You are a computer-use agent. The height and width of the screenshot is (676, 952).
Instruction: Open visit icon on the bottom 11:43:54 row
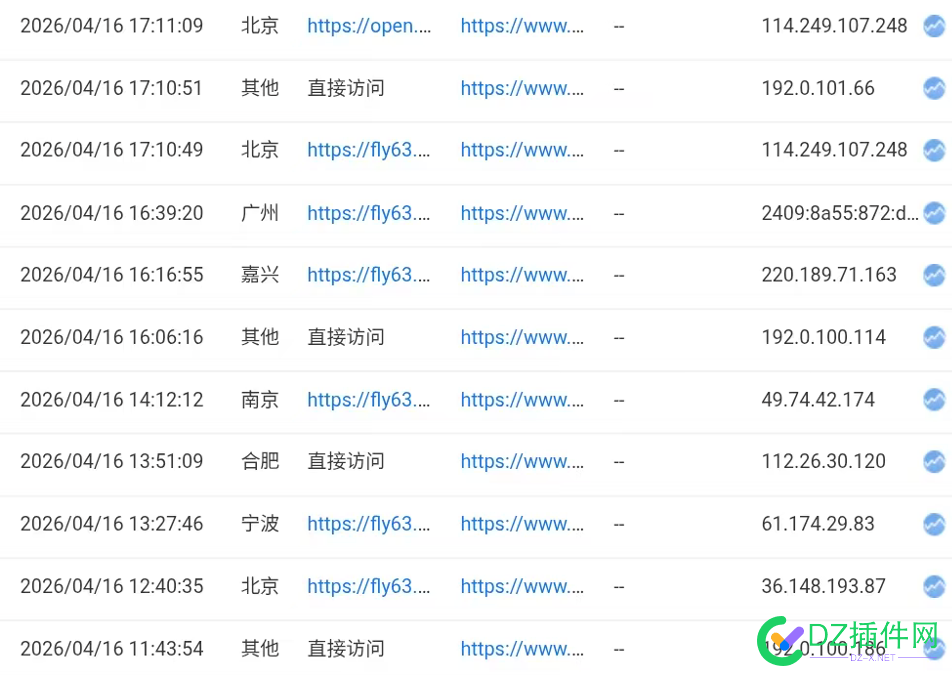click(x=936, y=648)
